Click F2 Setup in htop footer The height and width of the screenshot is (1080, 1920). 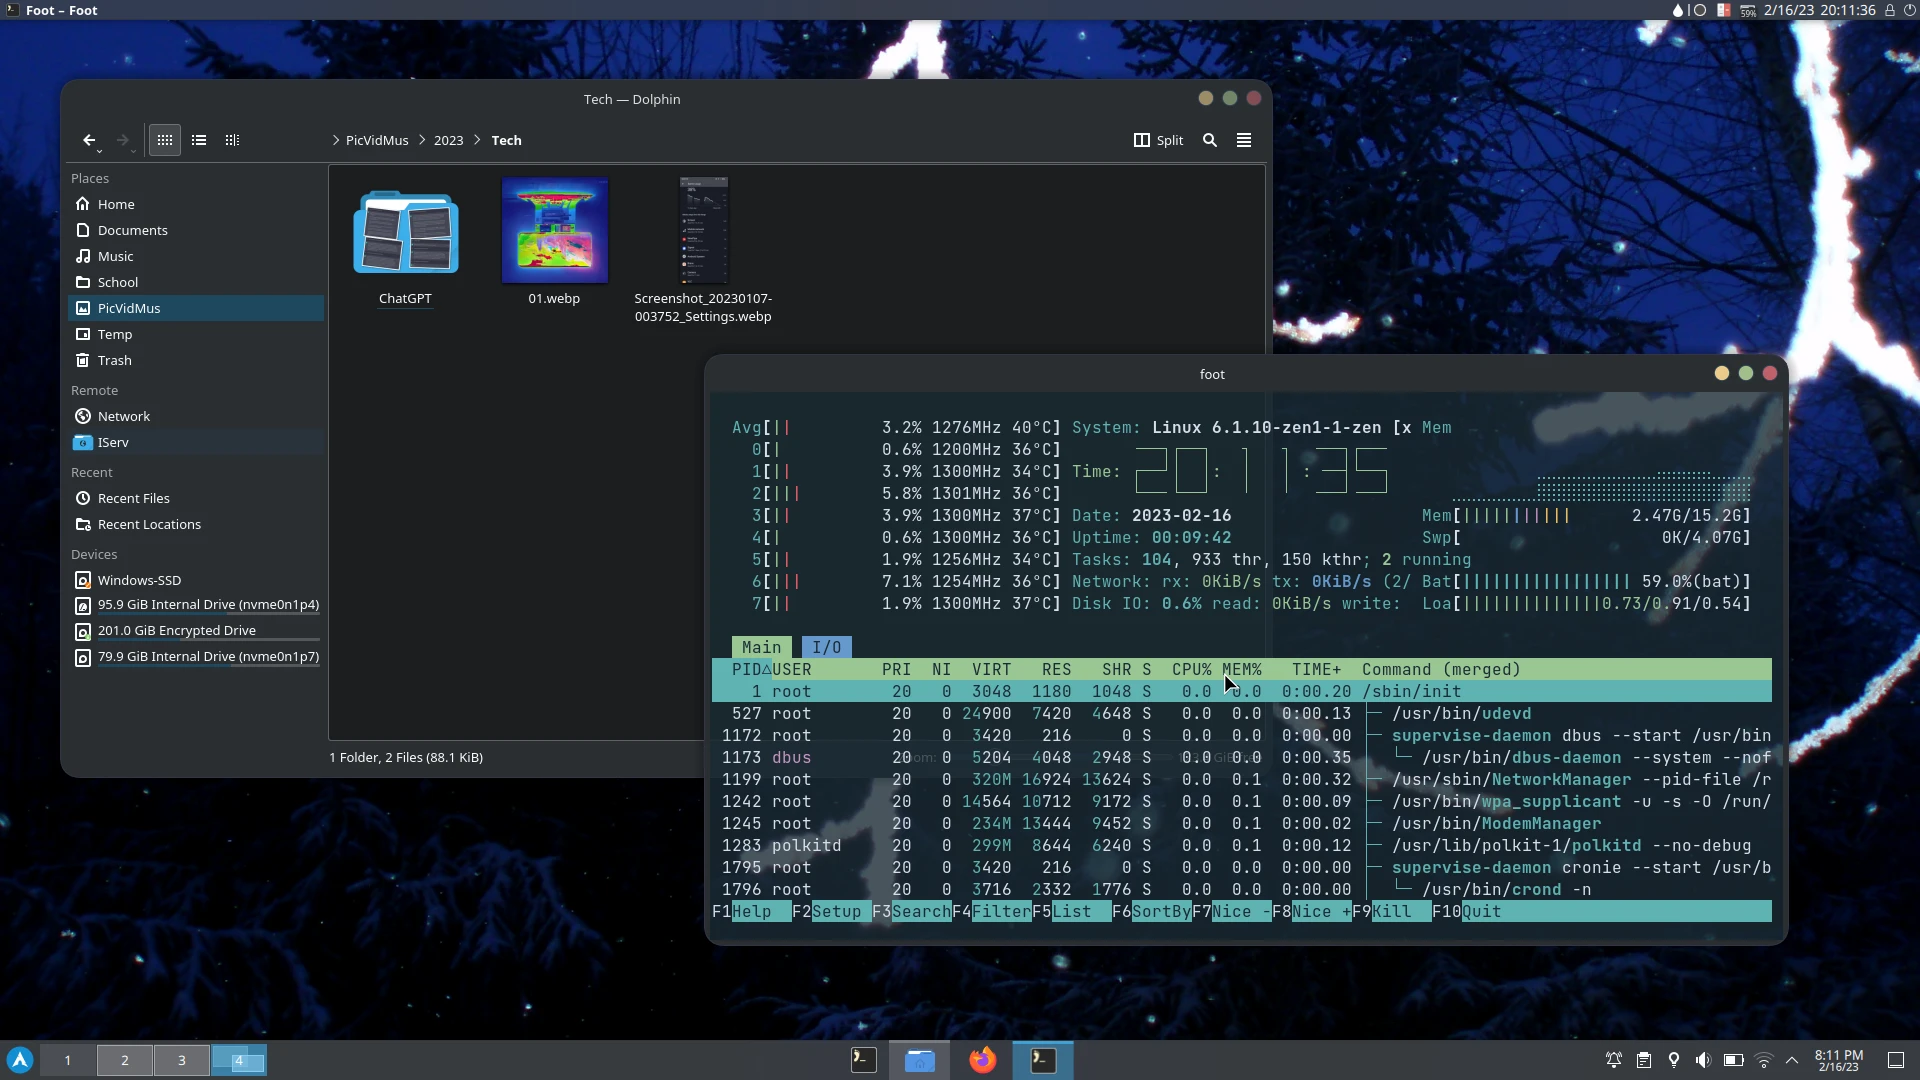pos(831,911)
